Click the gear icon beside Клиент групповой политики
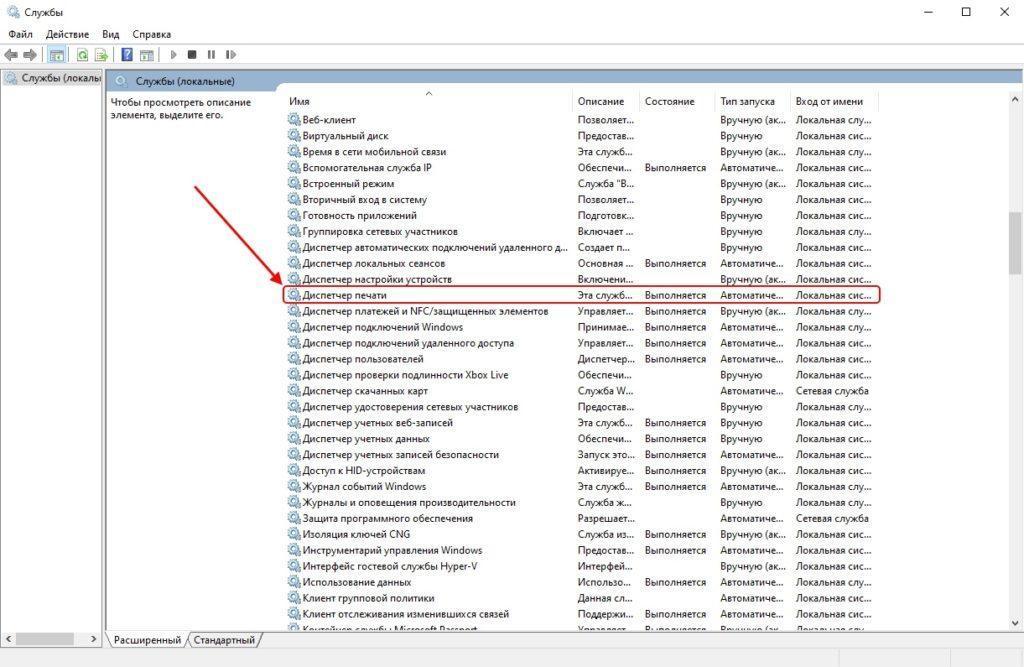 coord(294,598)
